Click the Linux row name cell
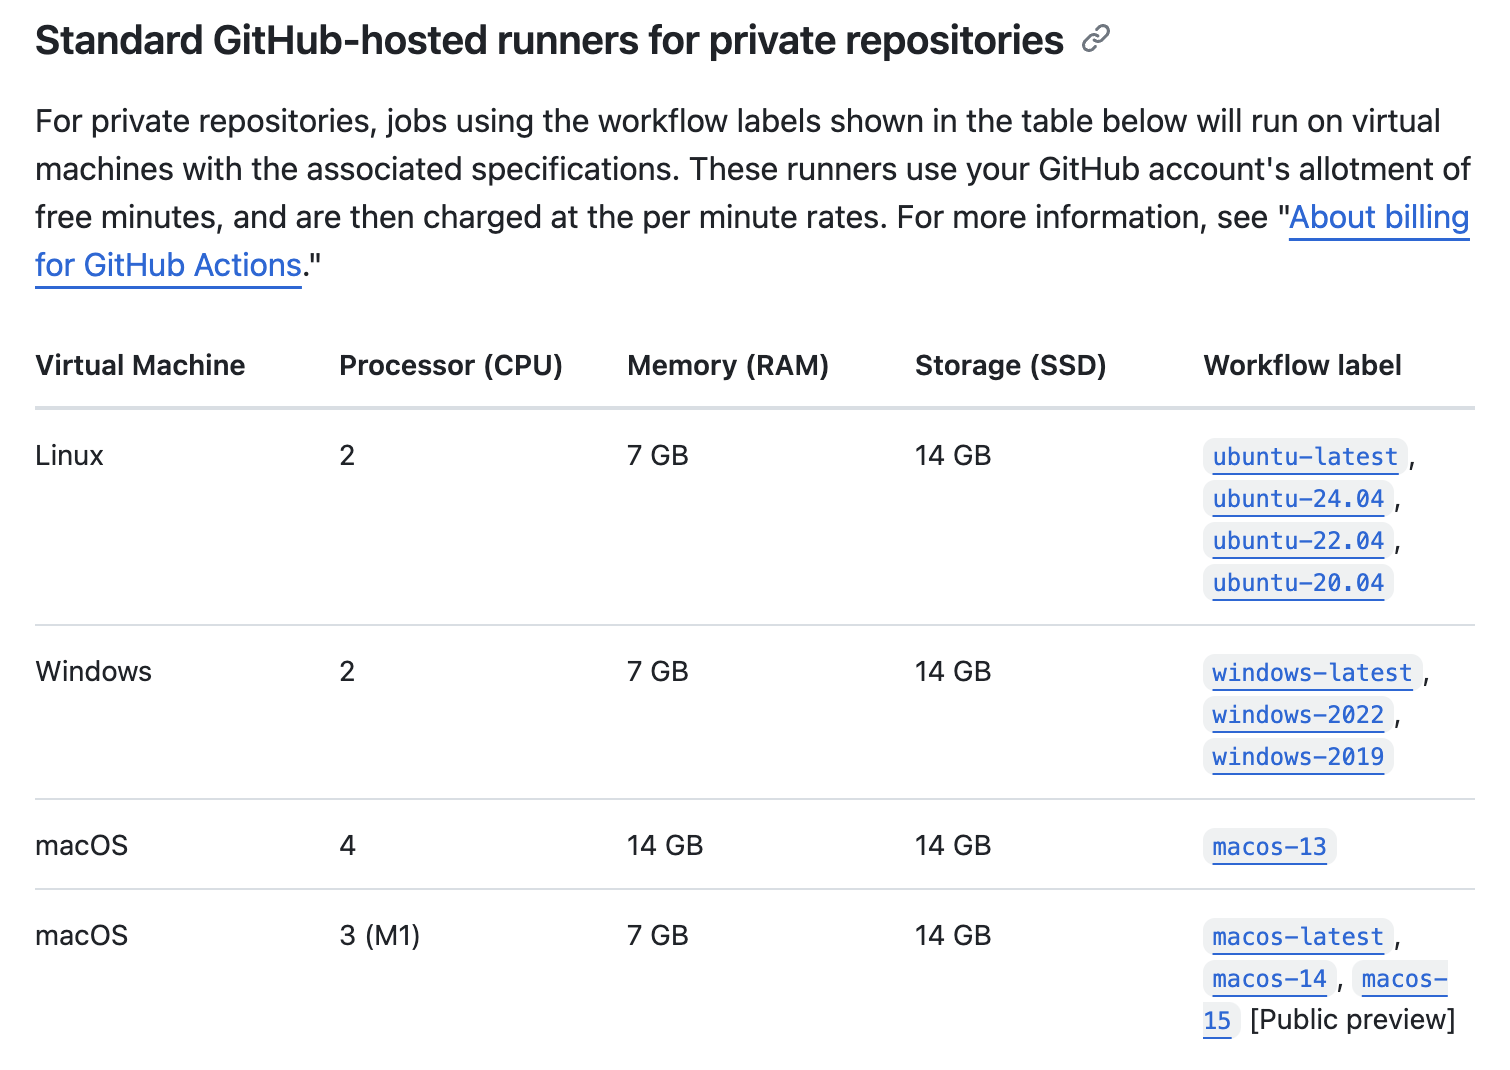Screen dimensions: 1510x1070 (69, 456)
